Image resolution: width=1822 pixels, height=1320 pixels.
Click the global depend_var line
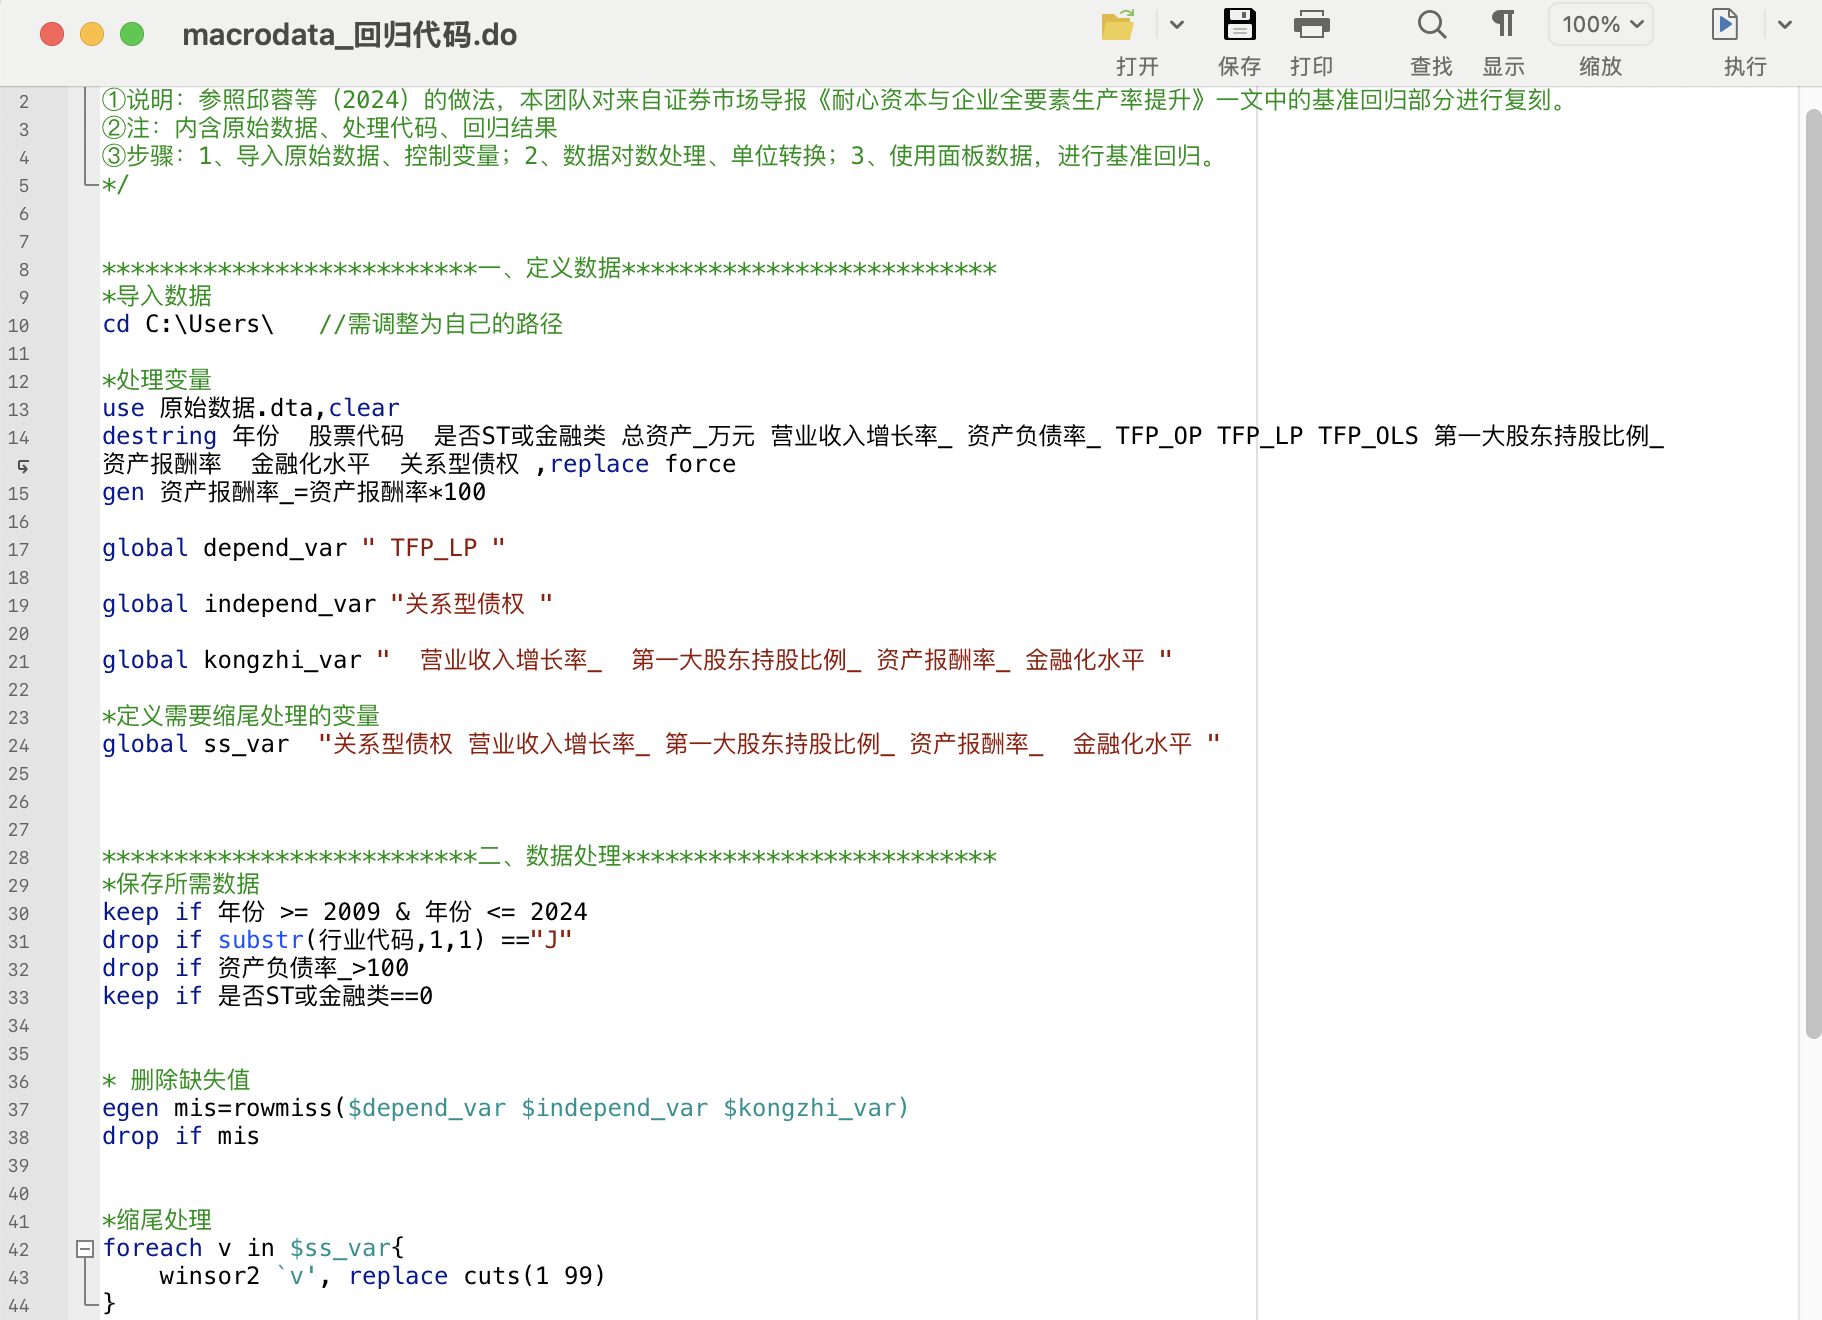click(302, 548)
